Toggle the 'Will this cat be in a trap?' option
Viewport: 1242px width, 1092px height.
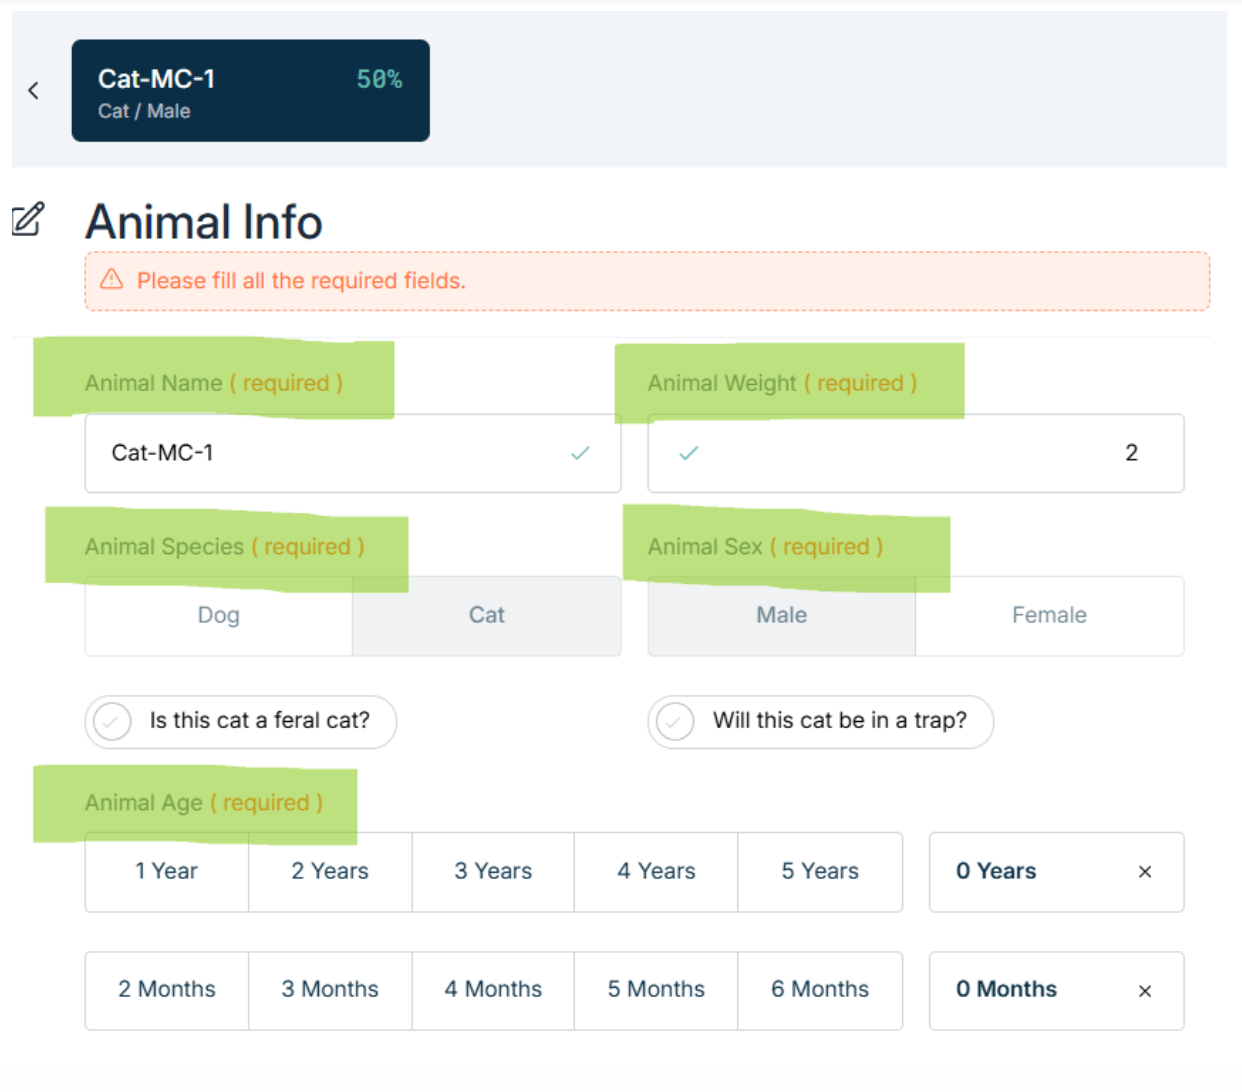click(820, 722)
